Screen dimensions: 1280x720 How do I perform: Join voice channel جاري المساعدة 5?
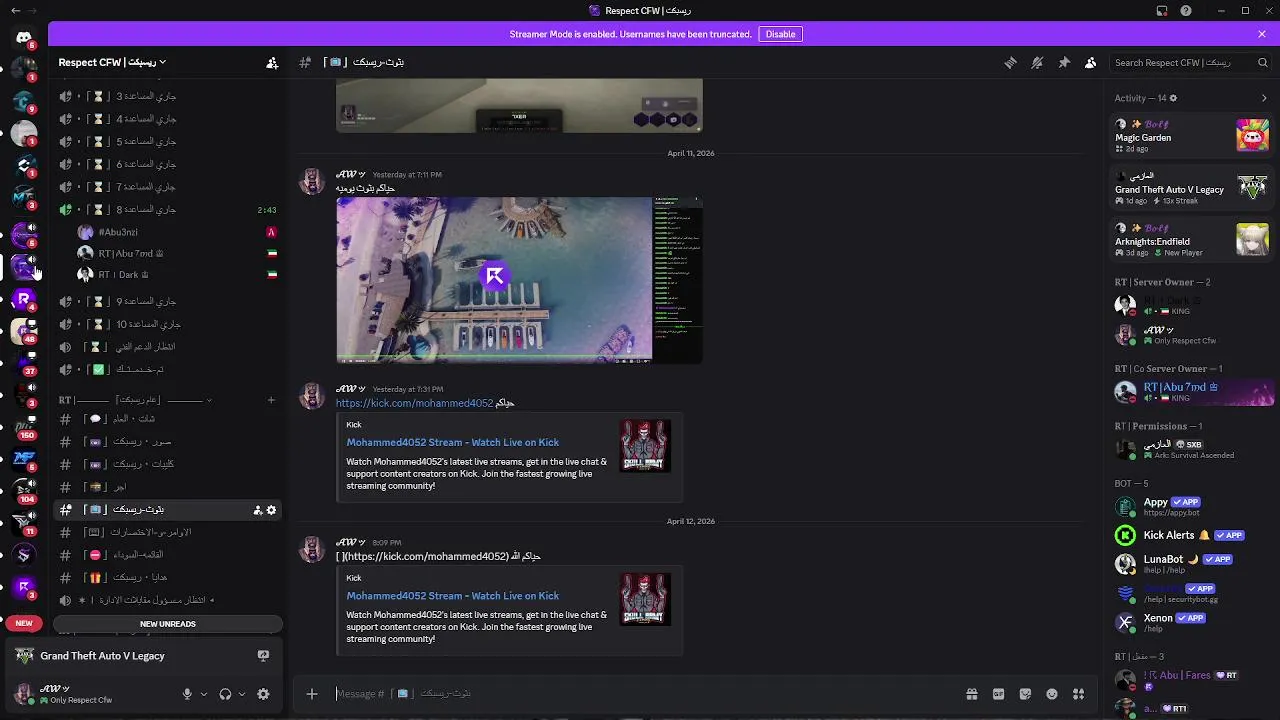(167, 141)
